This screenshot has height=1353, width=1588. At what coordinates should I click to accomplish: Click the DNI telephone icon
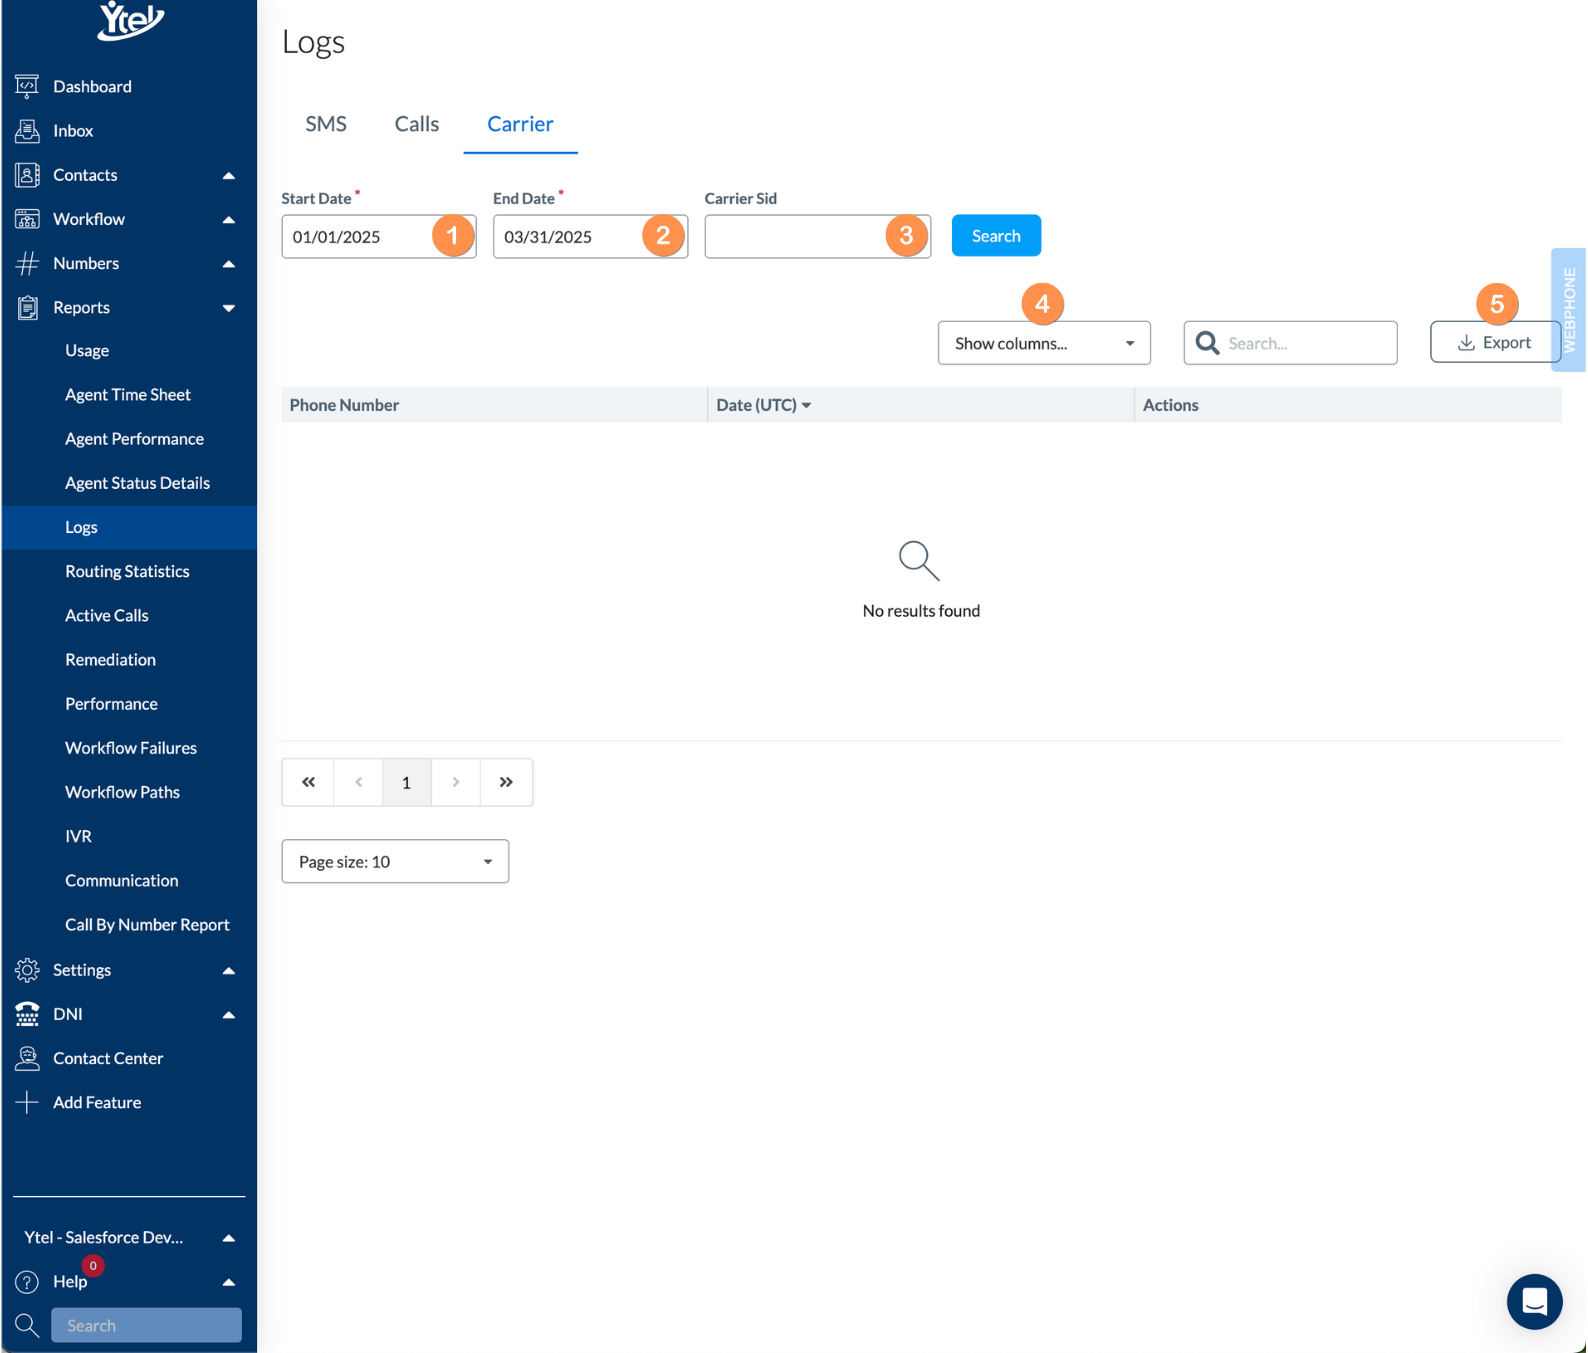tap(27, 1014)
